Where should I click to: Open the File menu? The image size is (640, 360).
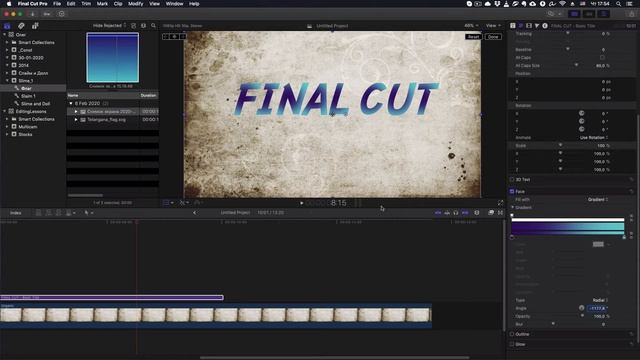[x=57, y=4]
